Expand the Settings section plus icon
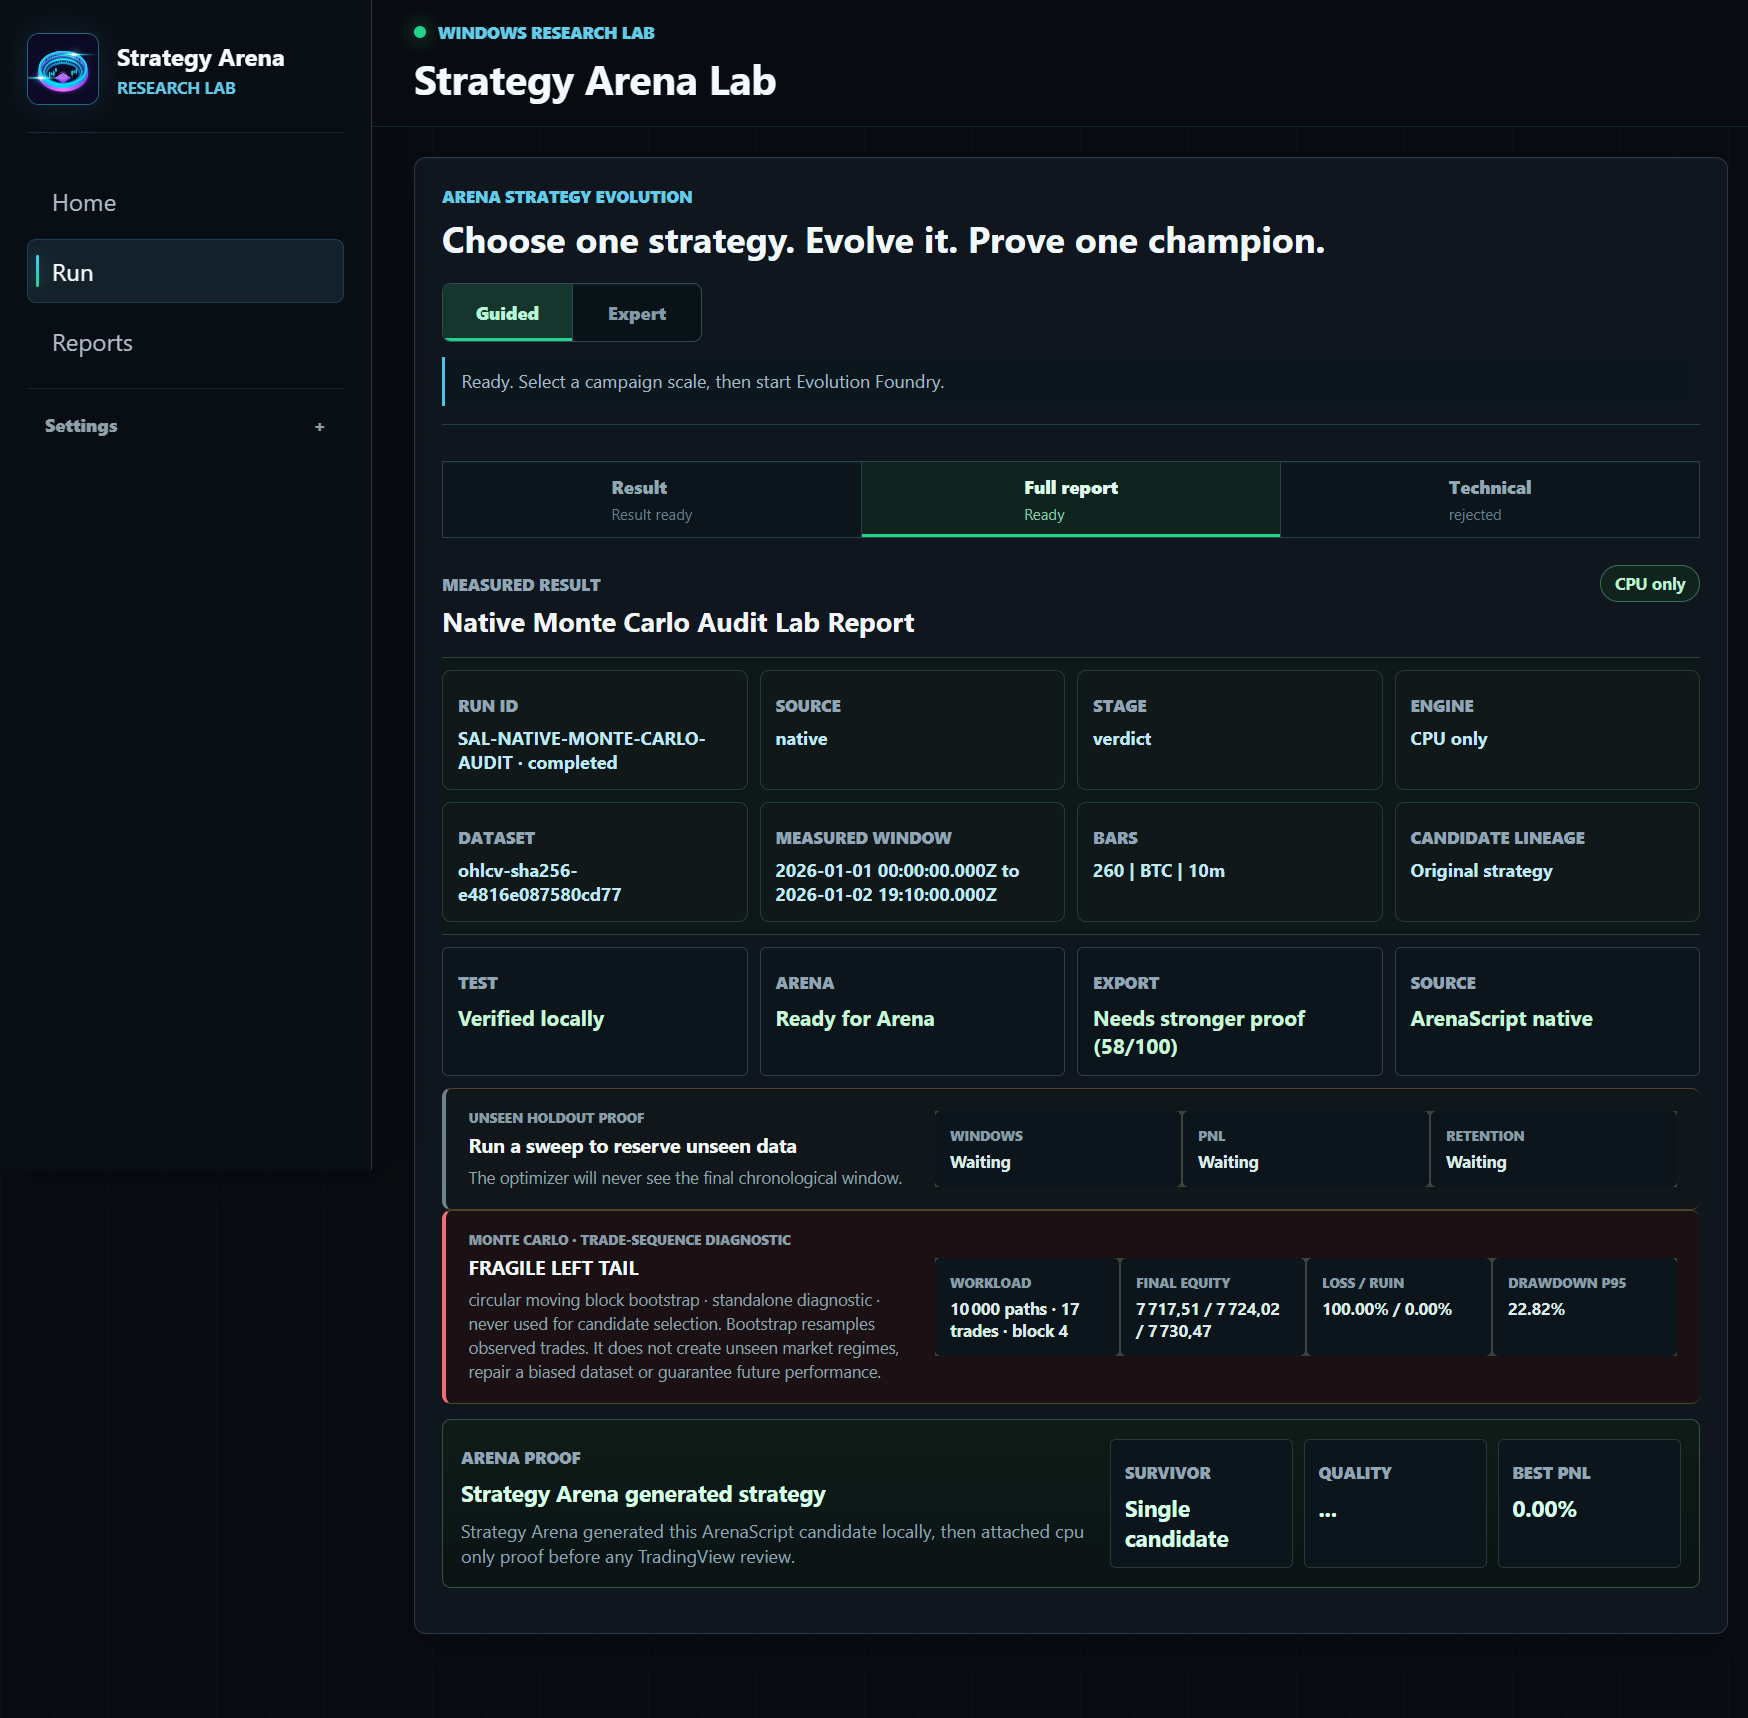This screenshot has height=1718, width=1748. tap(320, 427)
